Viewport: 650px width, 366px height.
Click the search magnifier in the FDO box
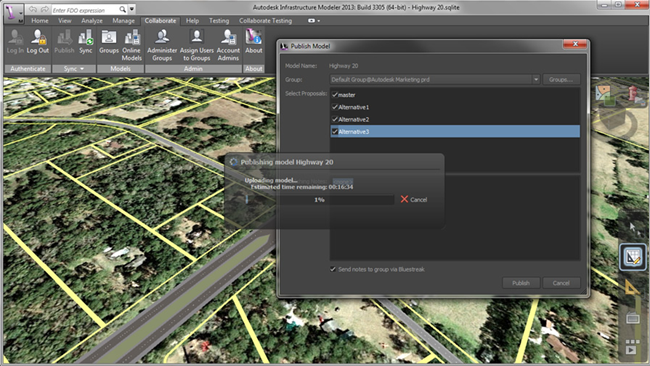pyautogui.click(x=123, y=10)
